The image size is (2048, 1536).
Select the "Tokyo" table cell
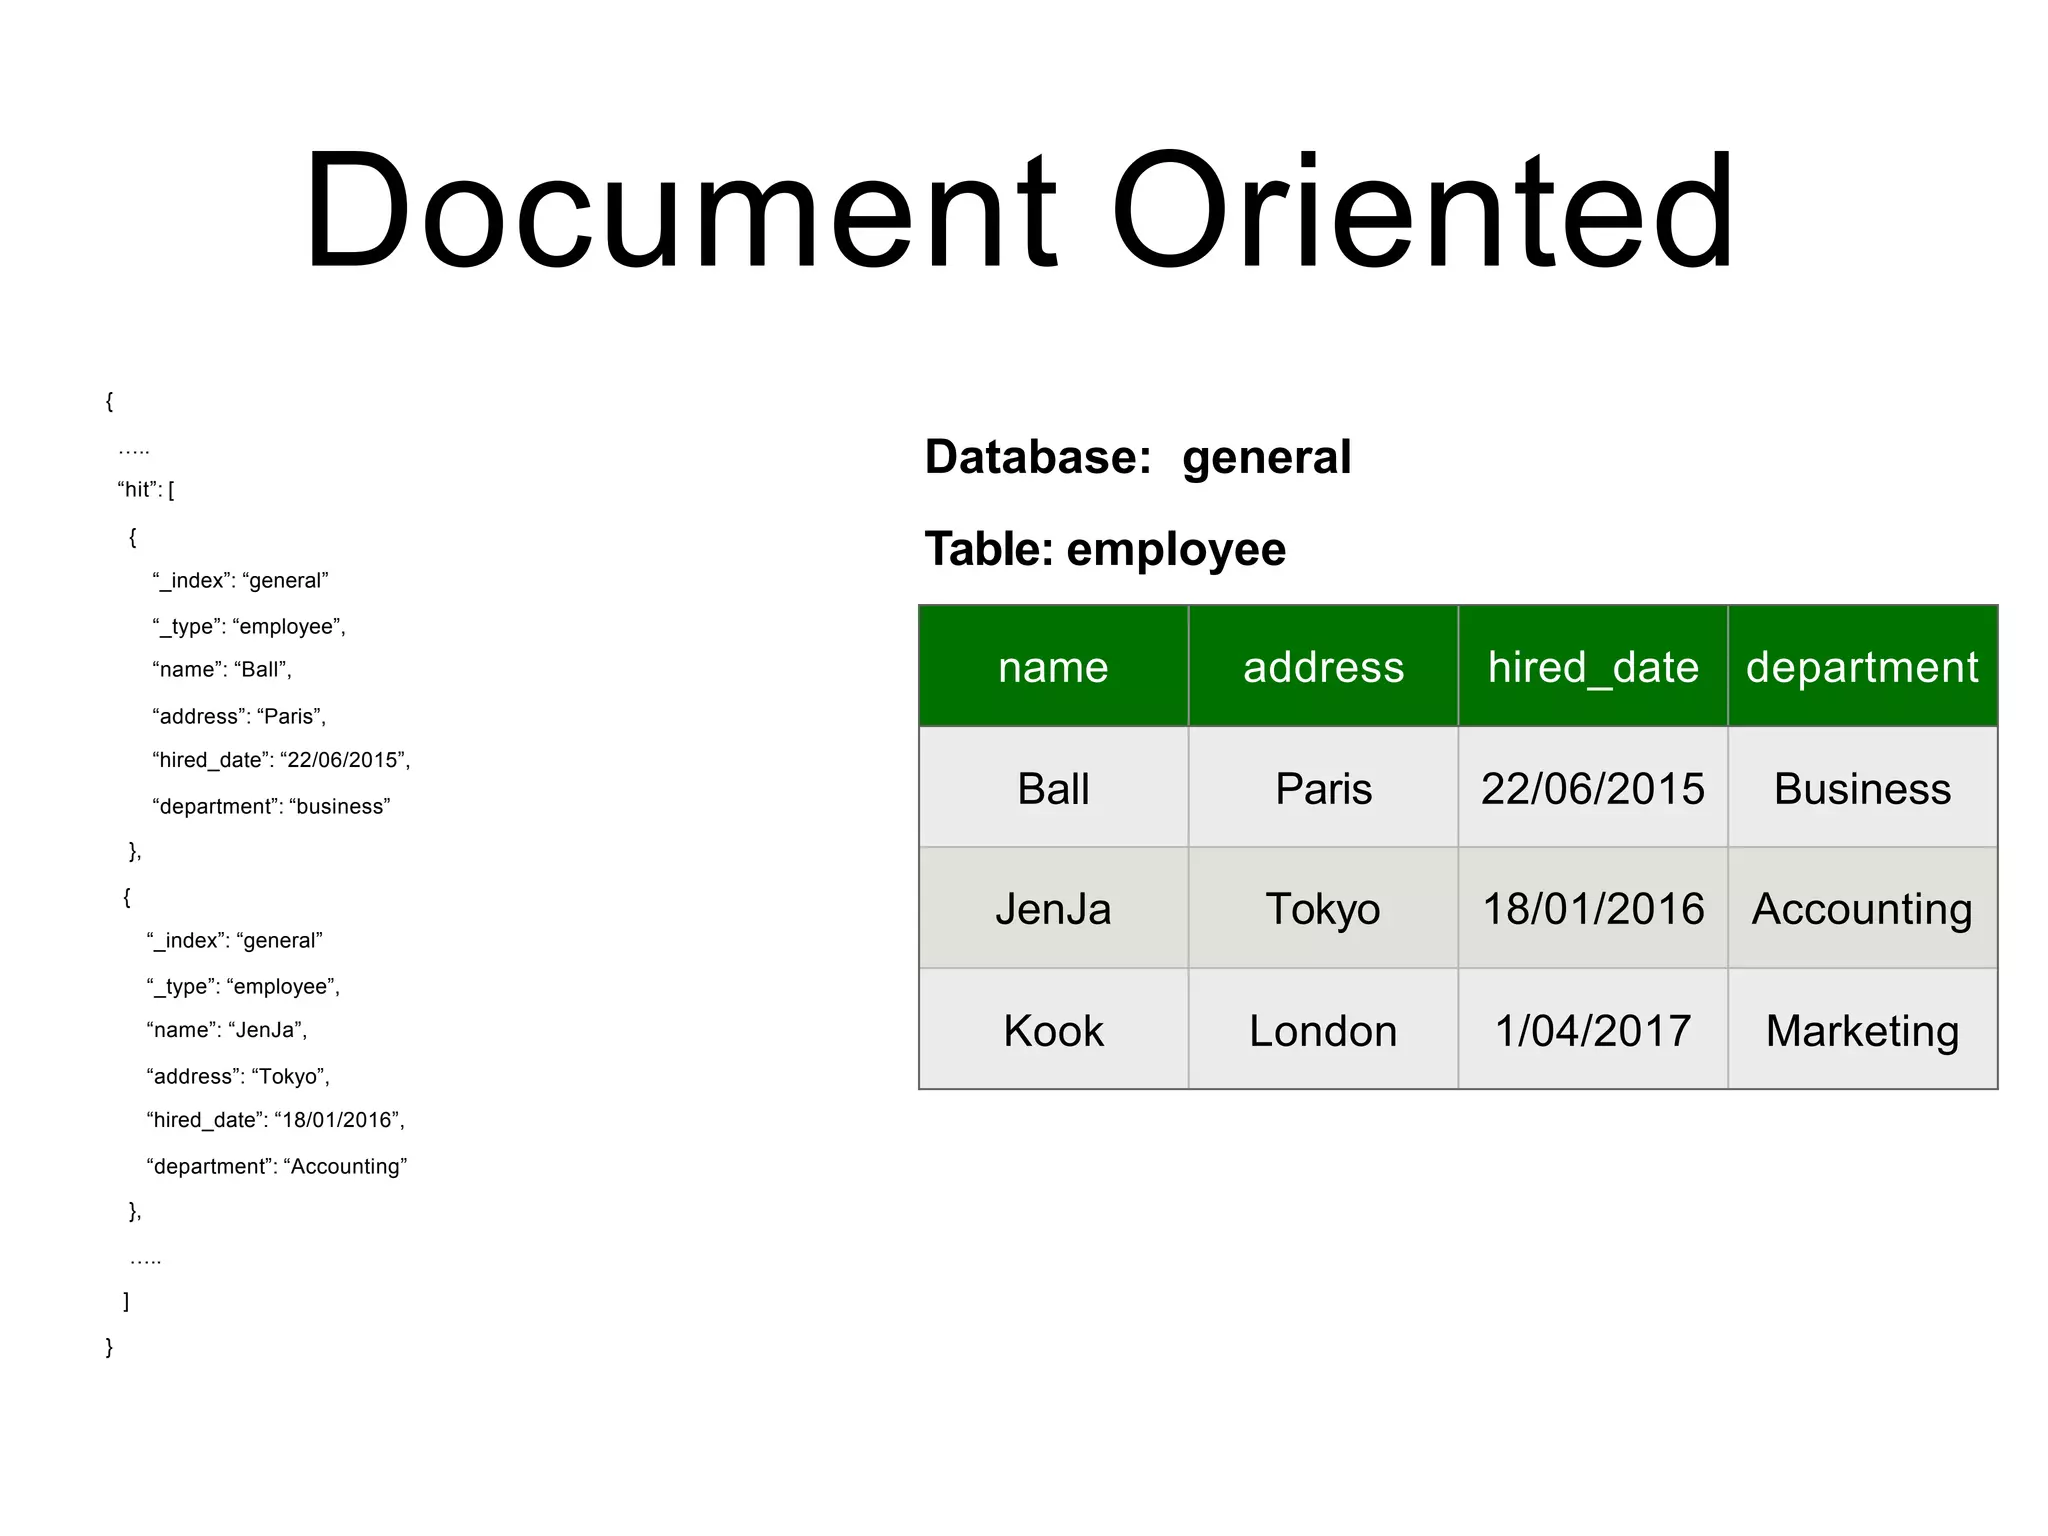(x=1323, y=908)
